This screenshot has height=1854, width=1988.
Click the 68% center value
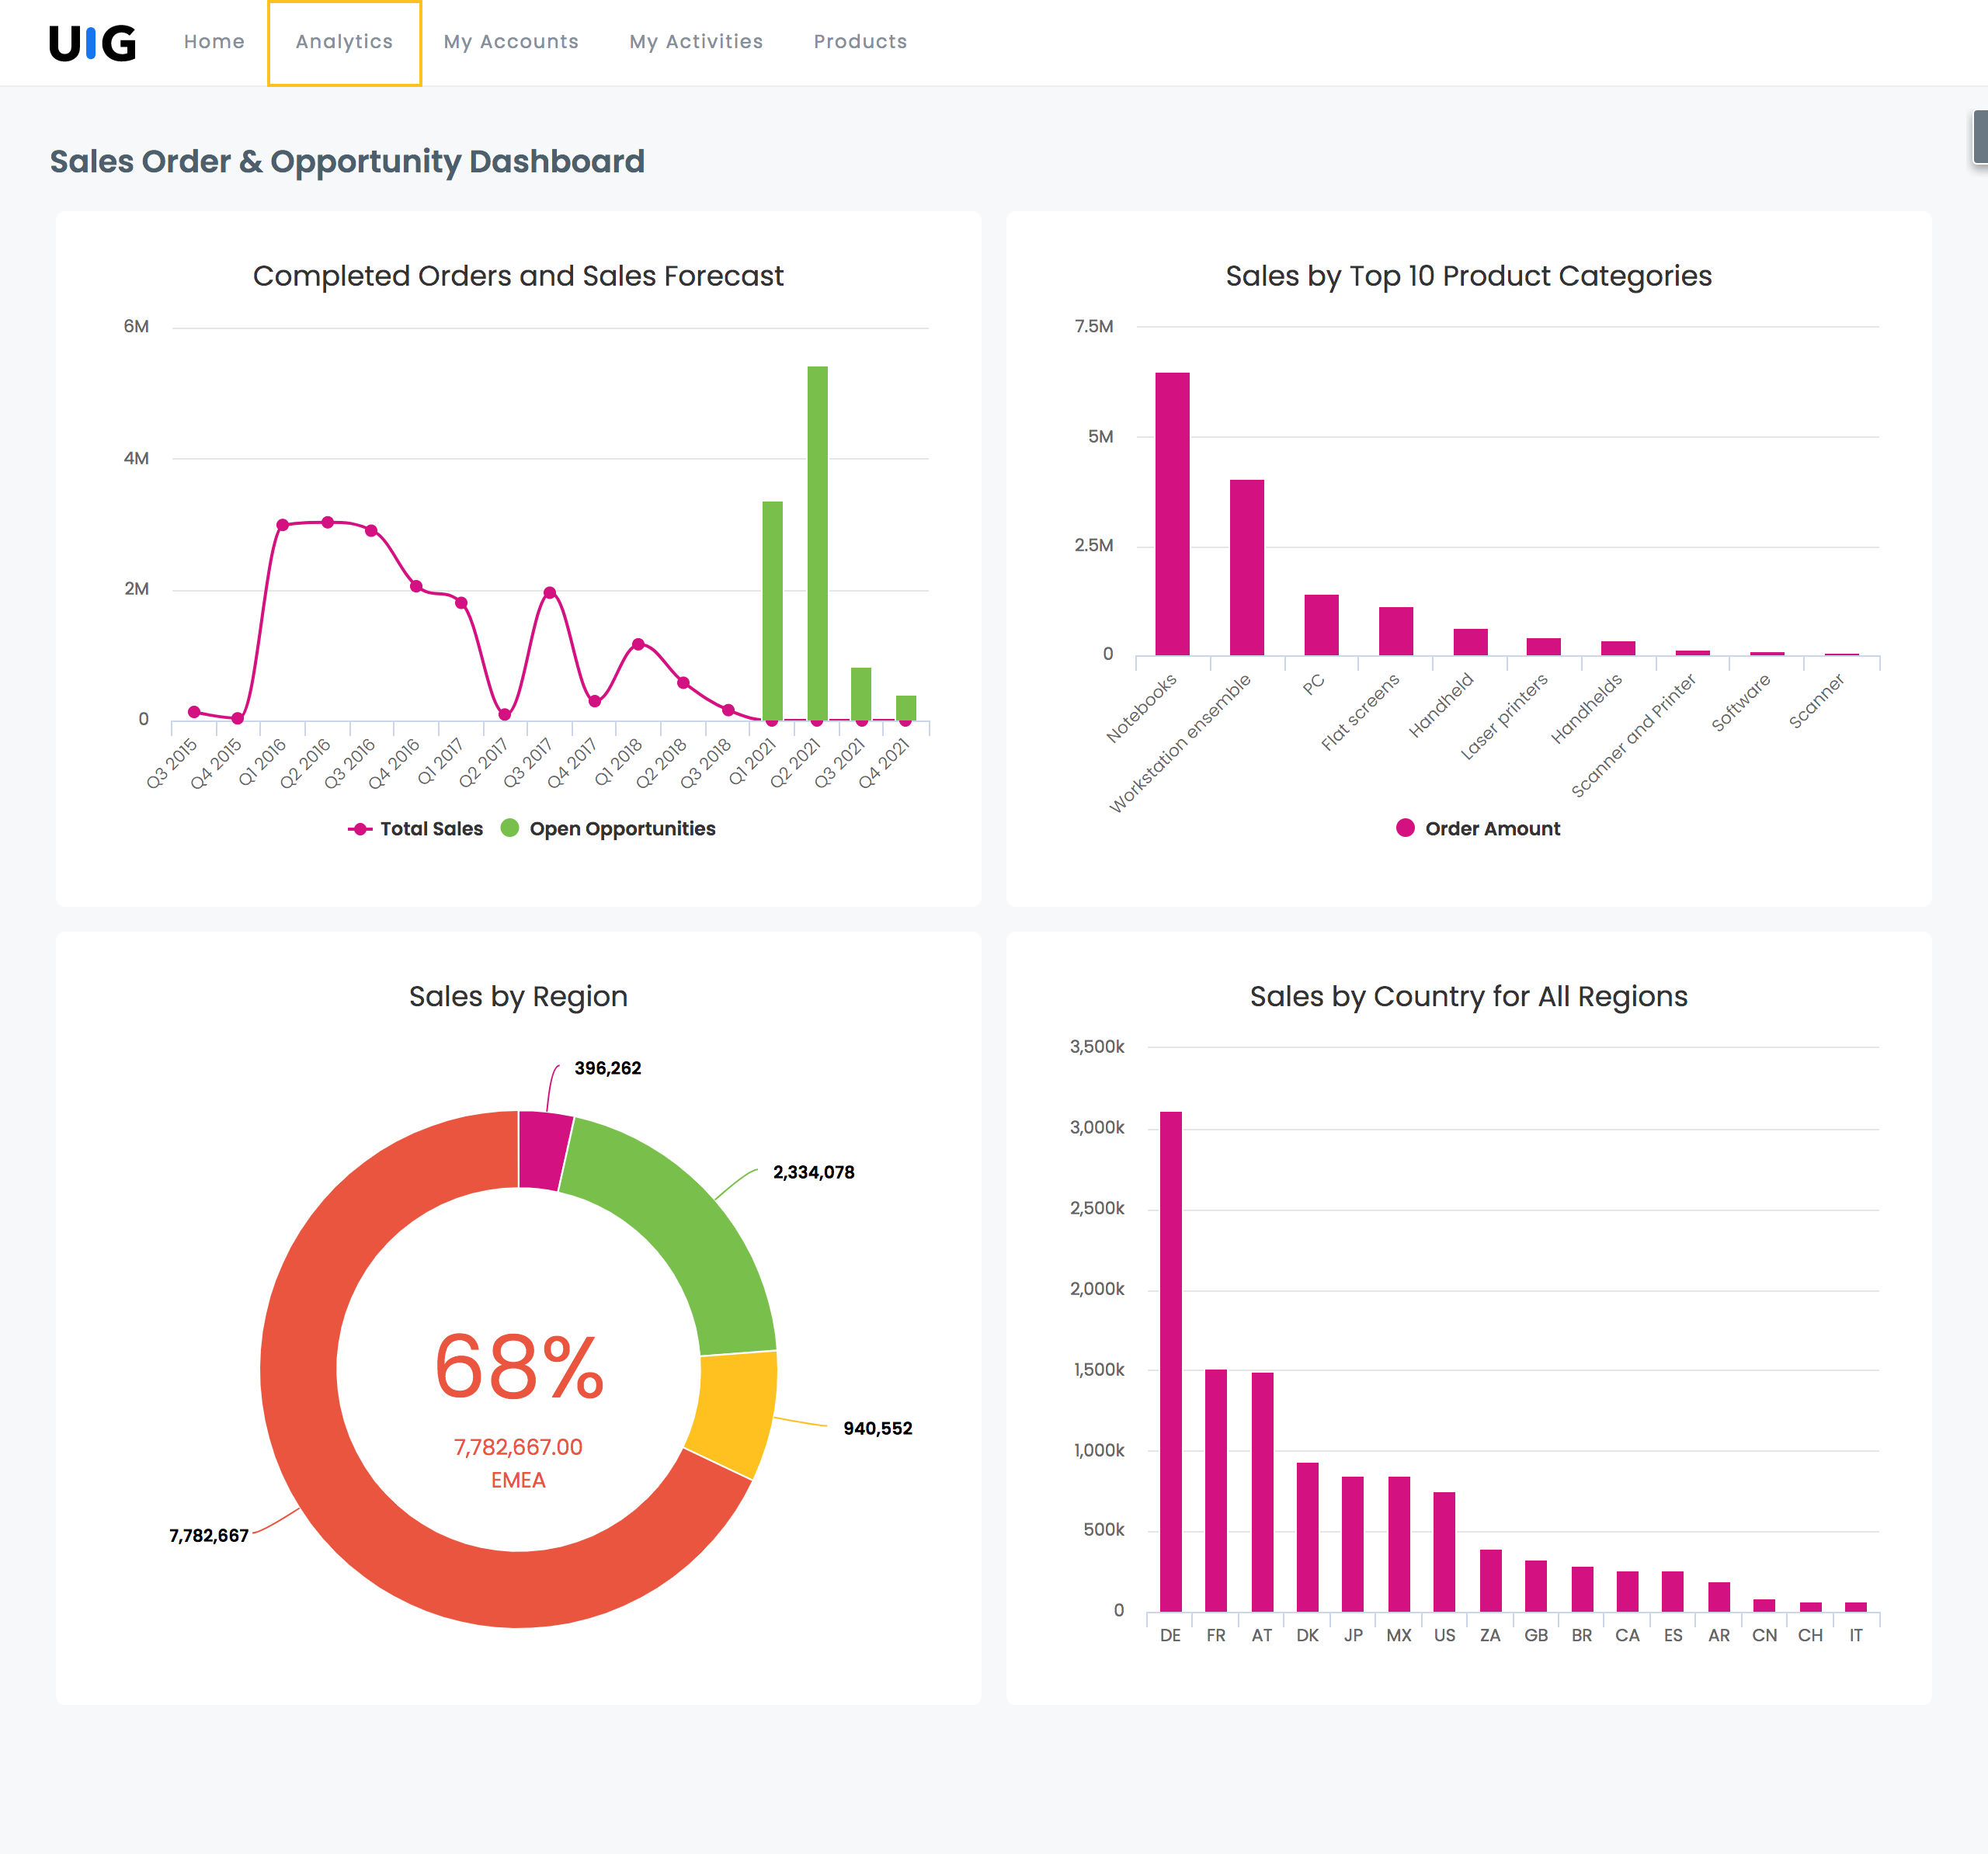pyautogui.click(x=519, y=1367)
